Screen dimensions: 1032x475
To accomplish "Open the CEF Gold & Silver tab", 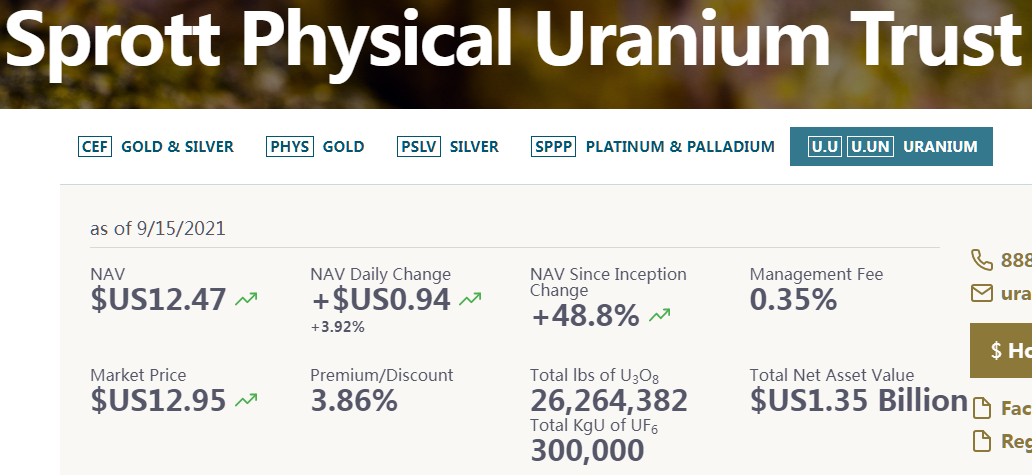I will [x=155, y=146].
